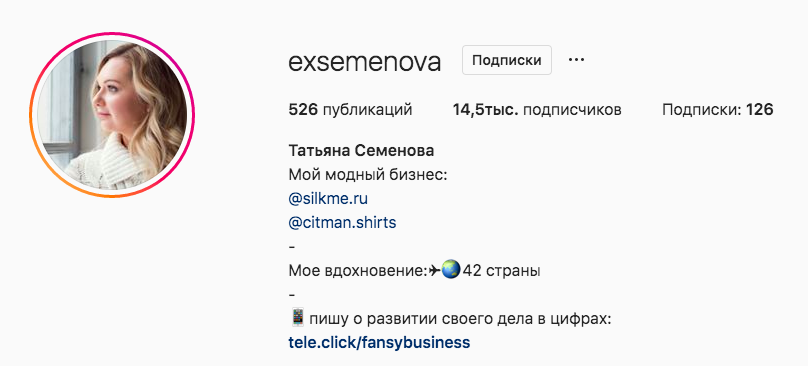The image size is (808, 366).
Task: Click the airplane emoji in the bio
Action: pos(435,270)
